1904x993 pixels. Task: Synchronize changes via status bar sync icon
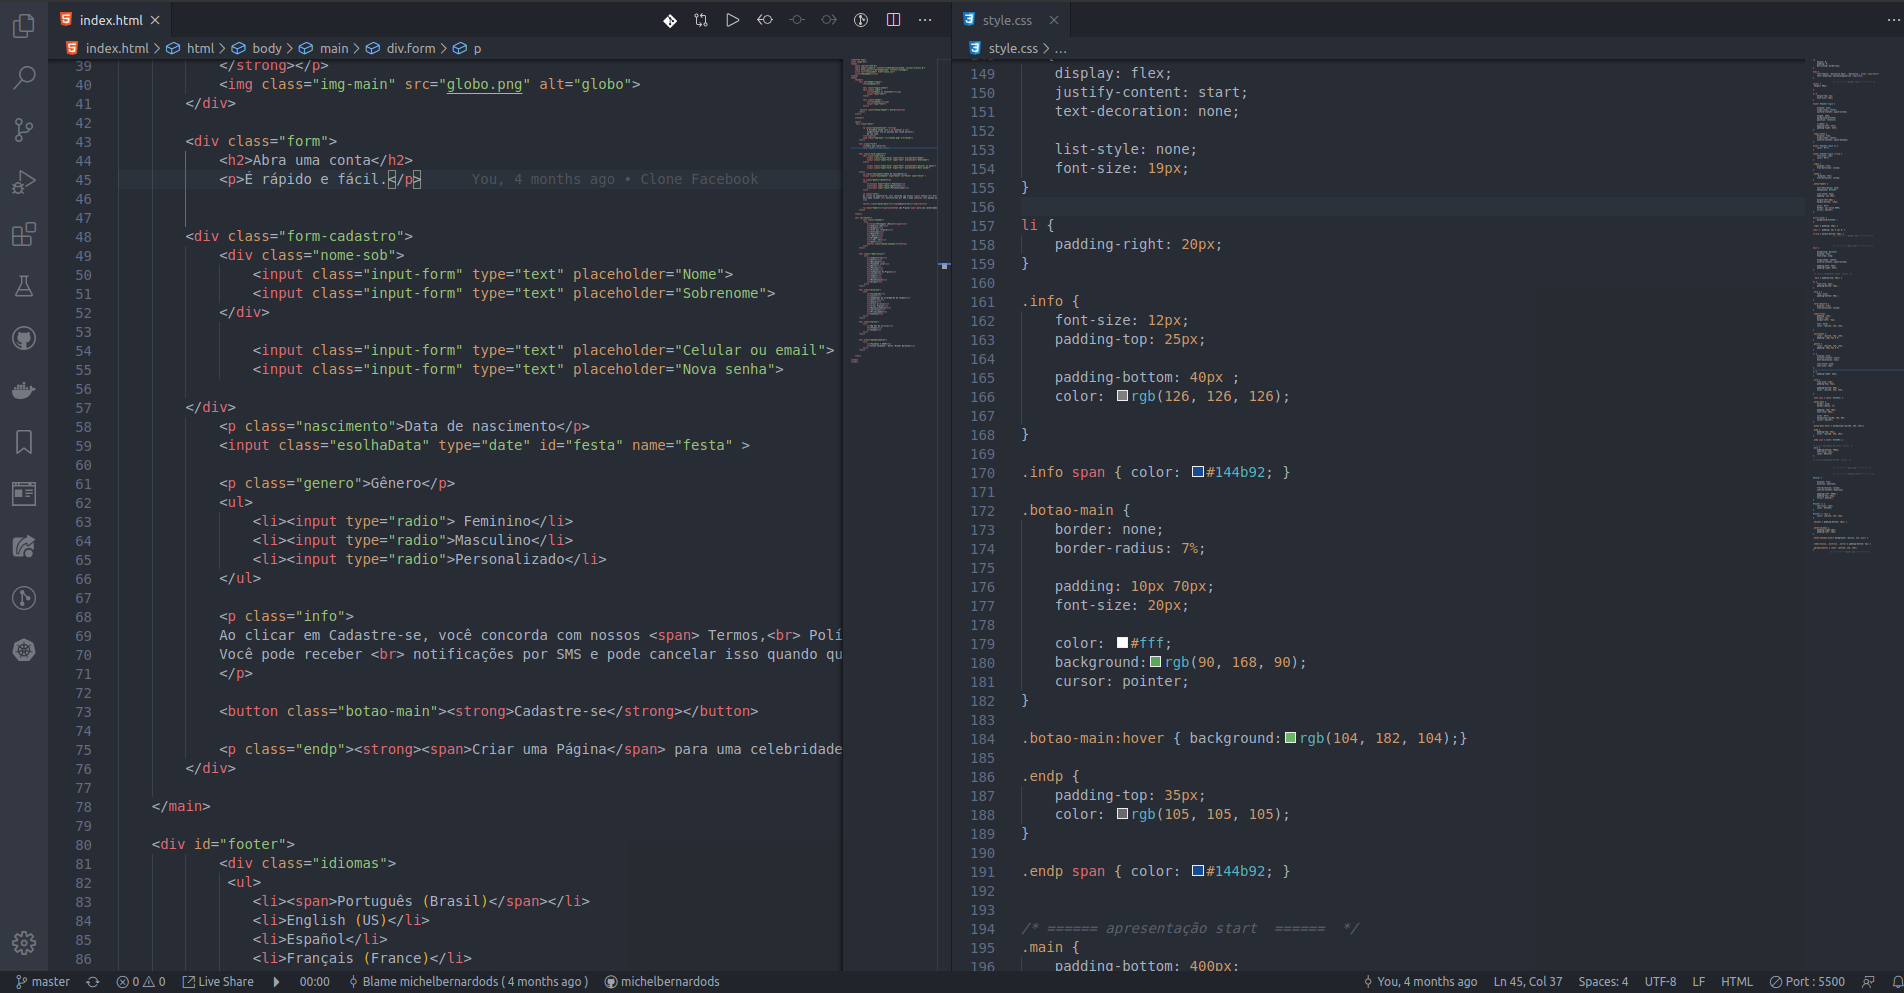coord(93,982)
